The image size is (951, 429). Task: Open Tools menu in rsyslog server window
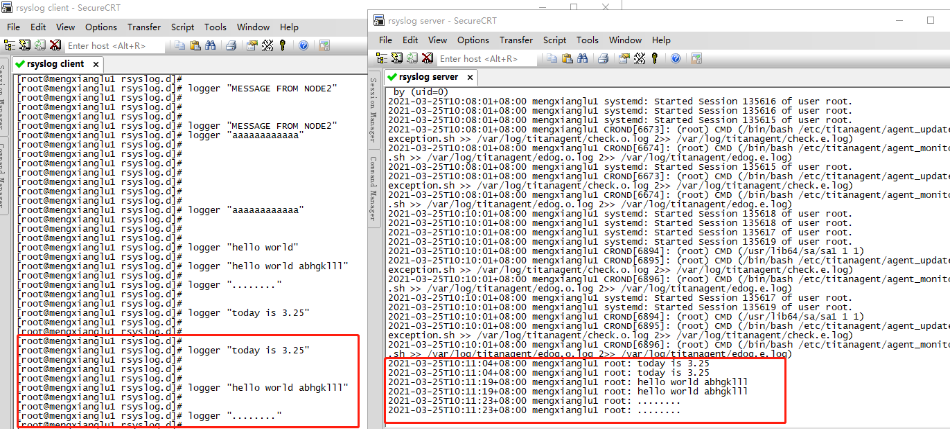(587, 40)
